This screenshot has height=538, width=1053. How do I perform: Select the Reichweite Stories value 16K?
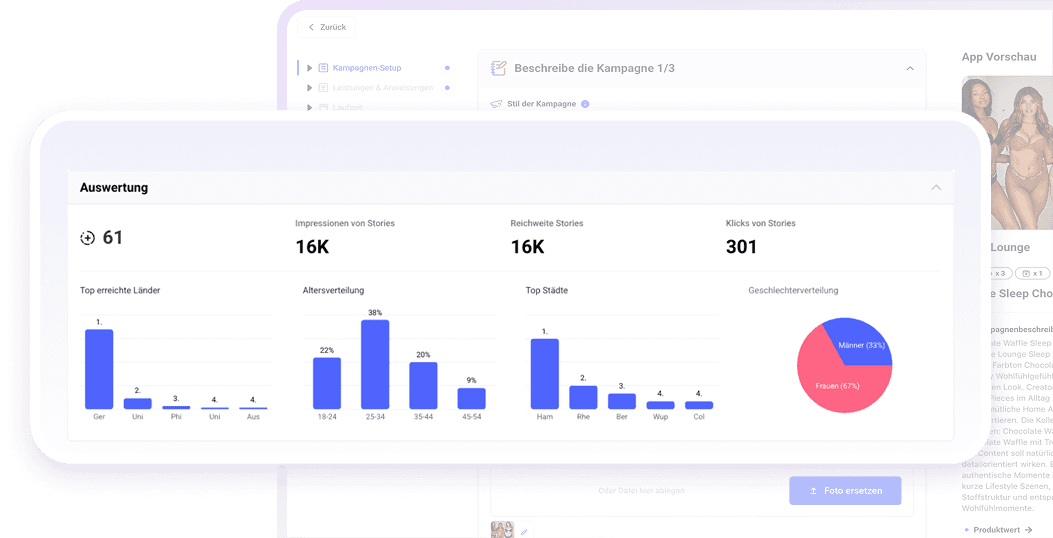point(527,247)
